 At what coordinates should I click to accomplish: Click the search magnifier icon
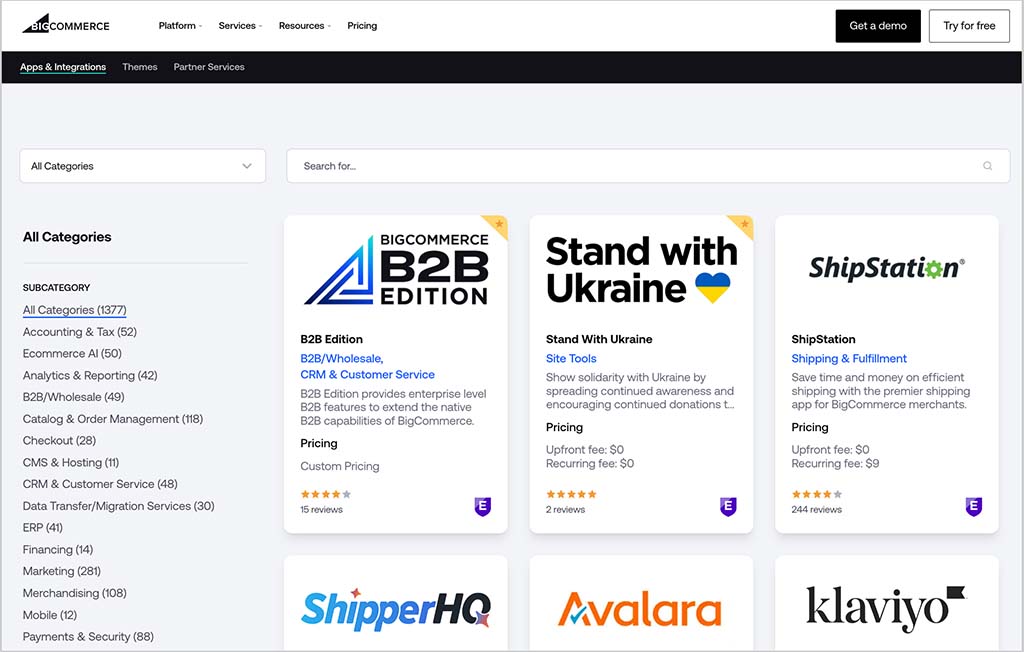point(987,166)
